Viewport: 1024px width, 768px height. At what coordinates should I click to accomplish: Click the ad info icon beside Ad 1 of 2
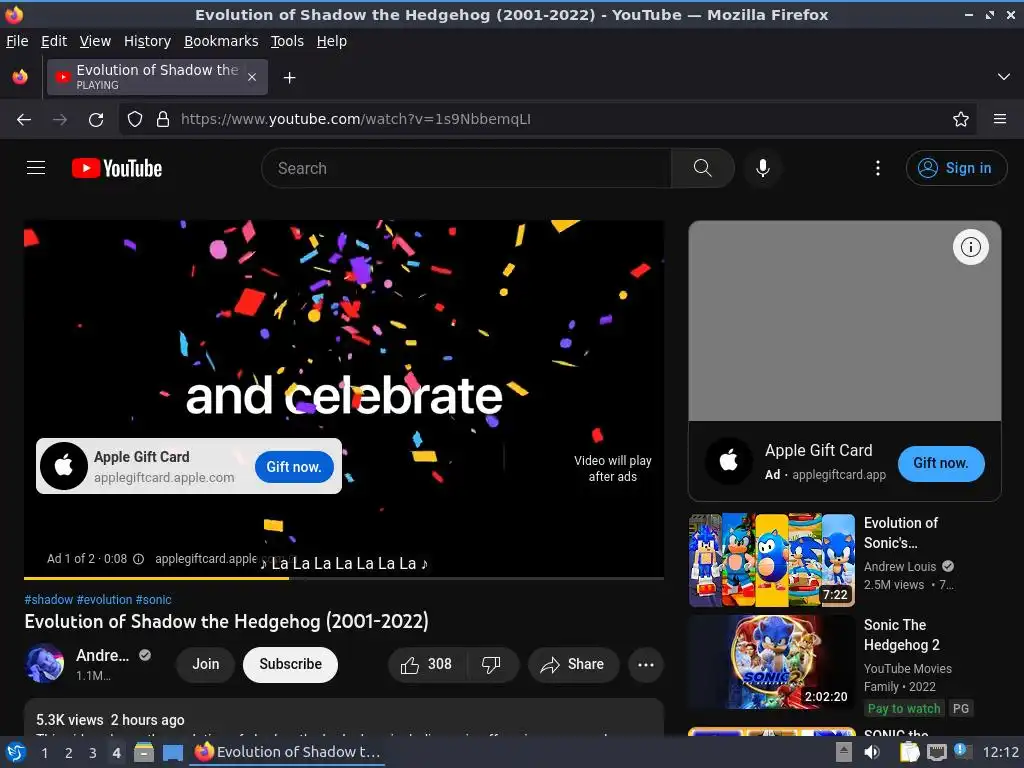[x=138, y=559]
